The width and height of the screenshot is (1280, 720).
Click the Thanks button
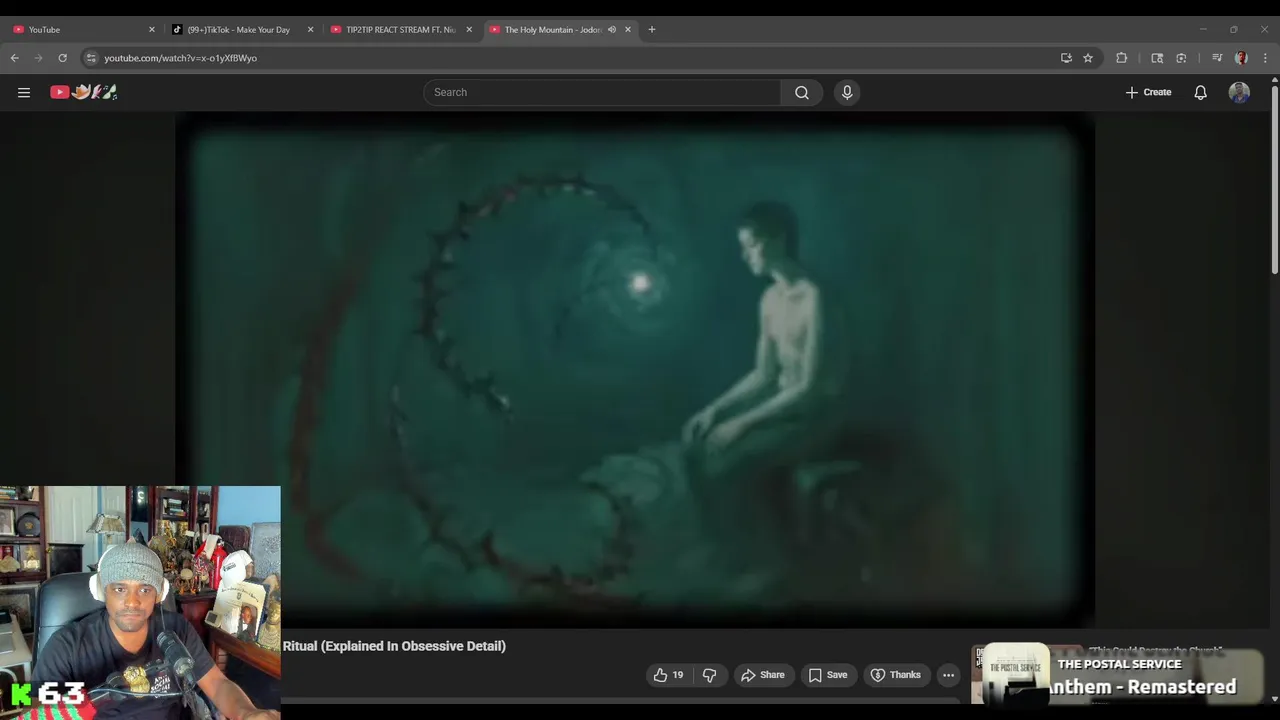click(896, 675)
